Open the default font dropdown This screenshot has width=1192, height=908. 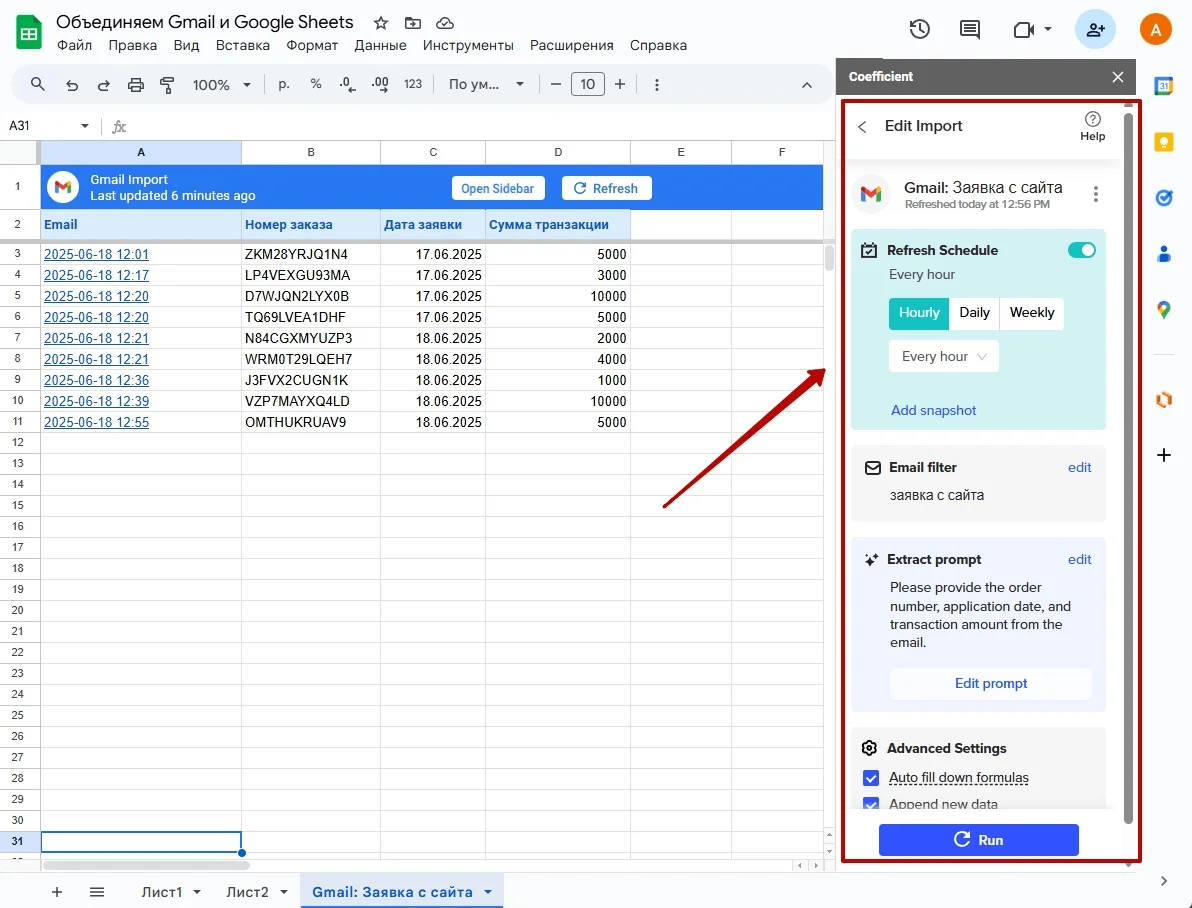486,85
